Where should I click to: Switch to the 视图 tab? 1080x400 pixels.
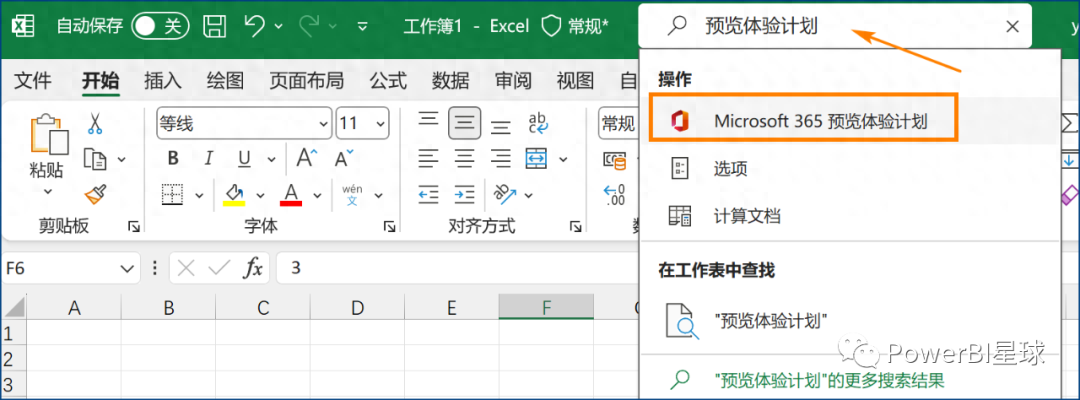(575, 81)
